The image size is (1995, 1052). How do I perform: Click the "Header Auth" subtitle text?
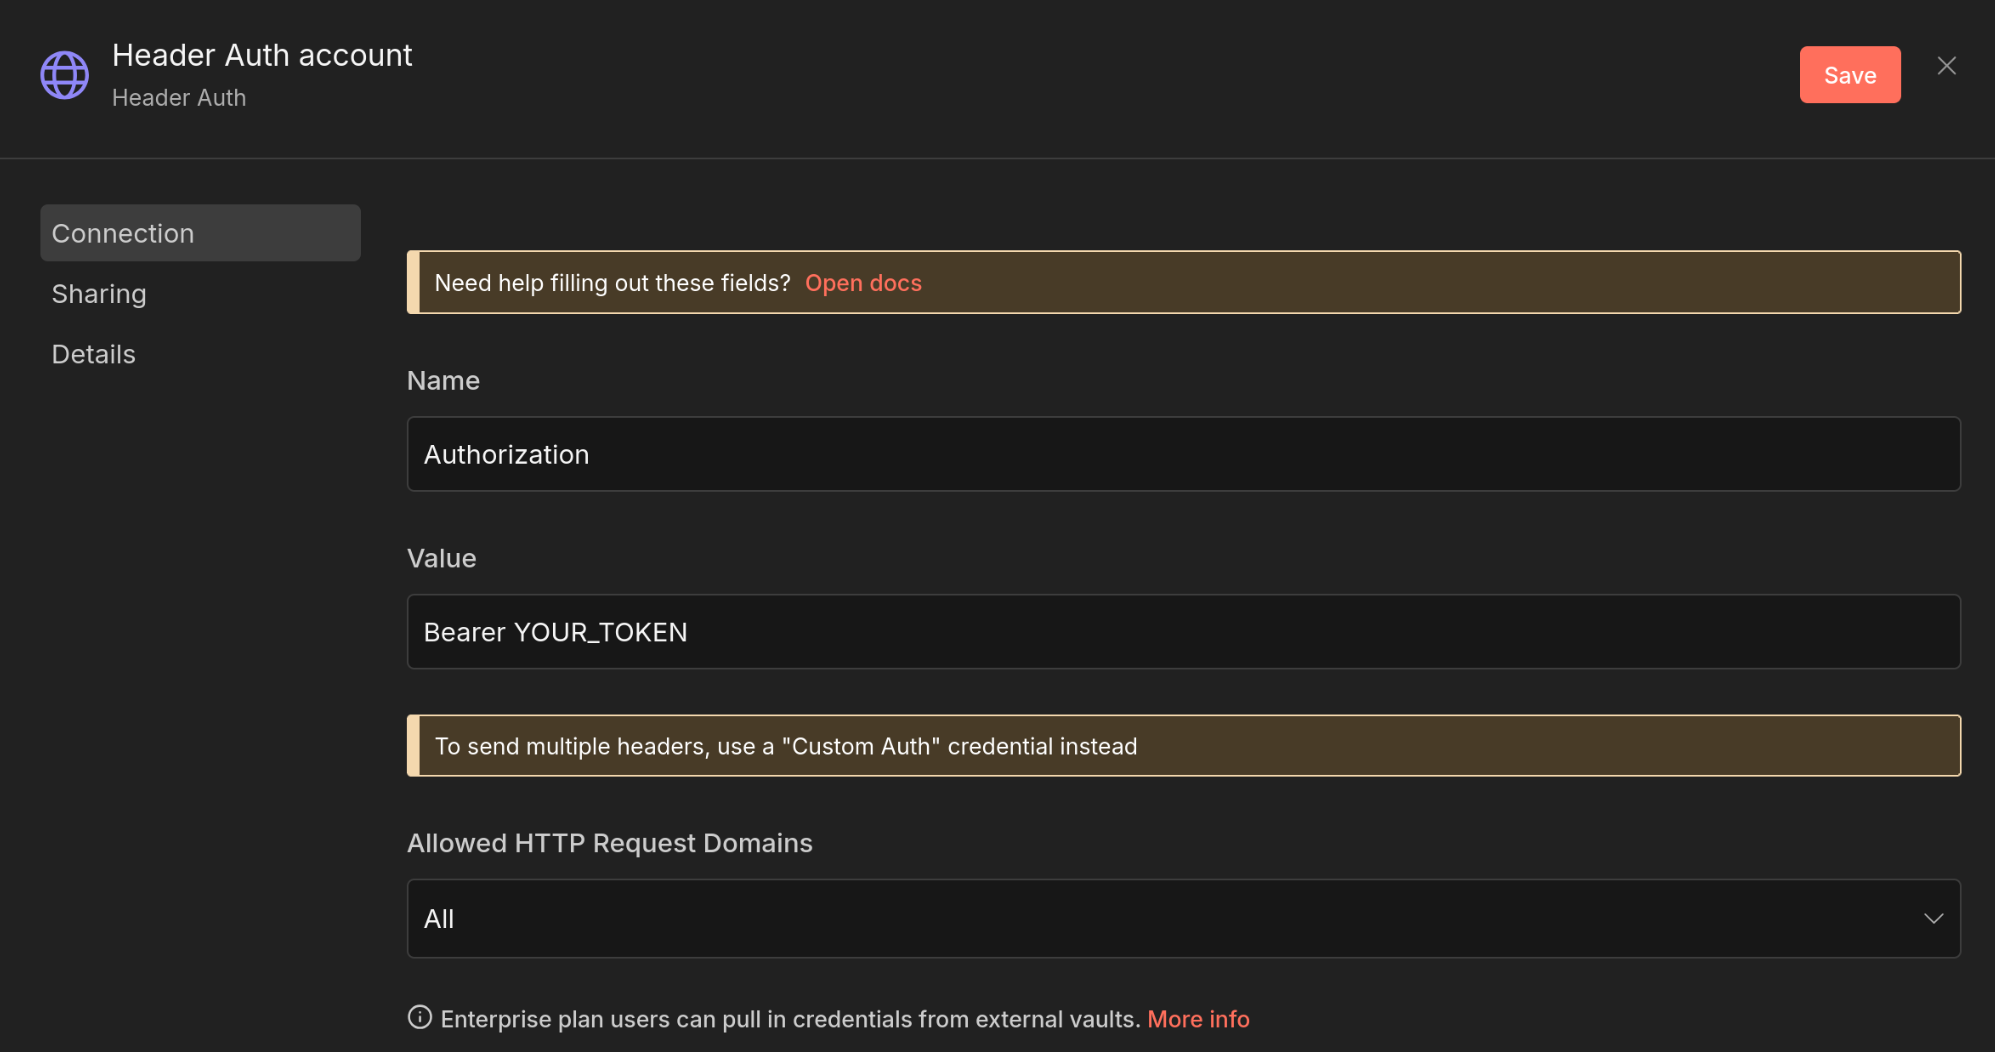(x=179, y=98)
